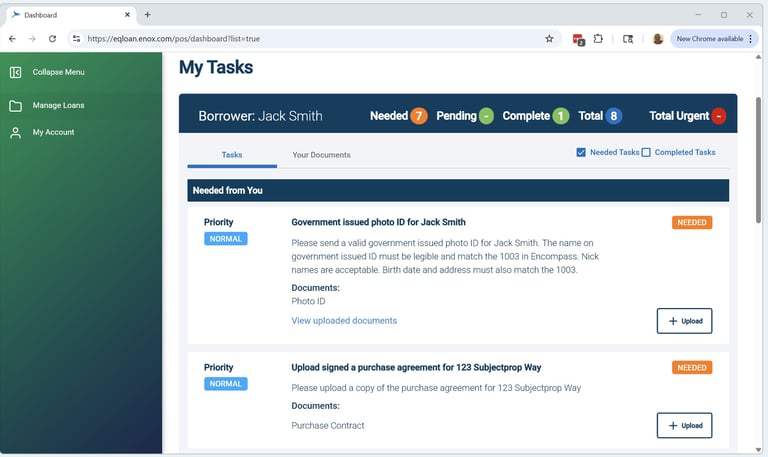Click scrollbar up arrow
This screenshot has width=768, height=457.
pyautogui.click(x=758, y=57)
